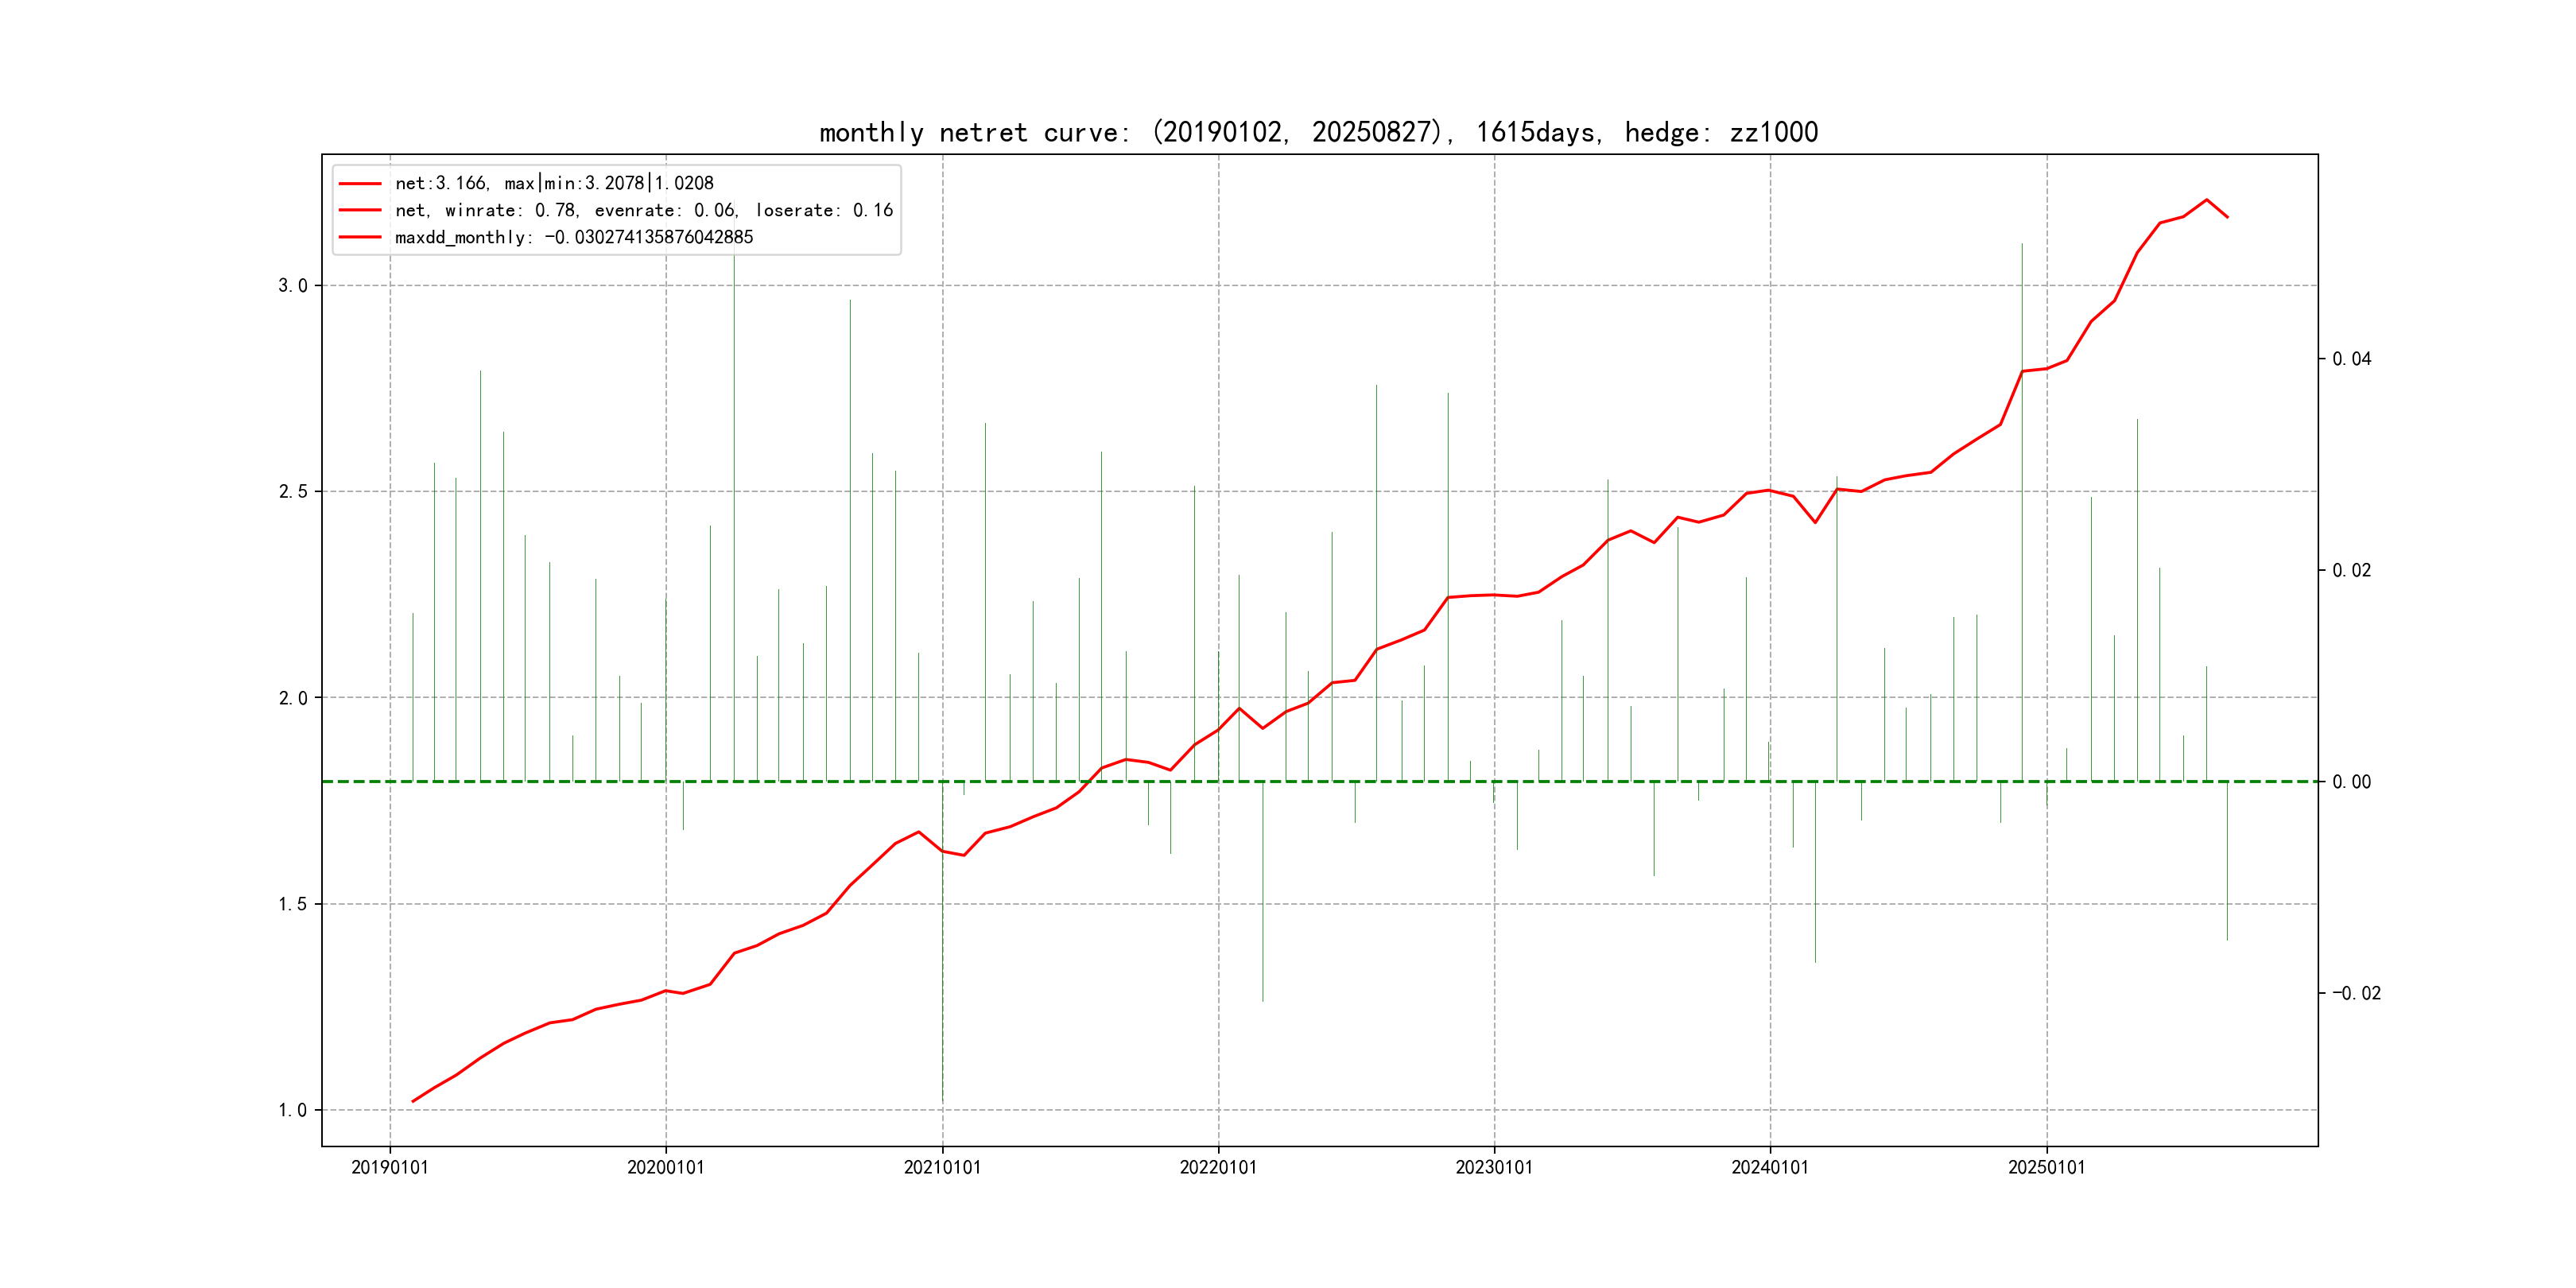This screenshot has width=2576, height=1288.
Task: Click the 20220101 x-axis label
Action: pos(1218,1168)
